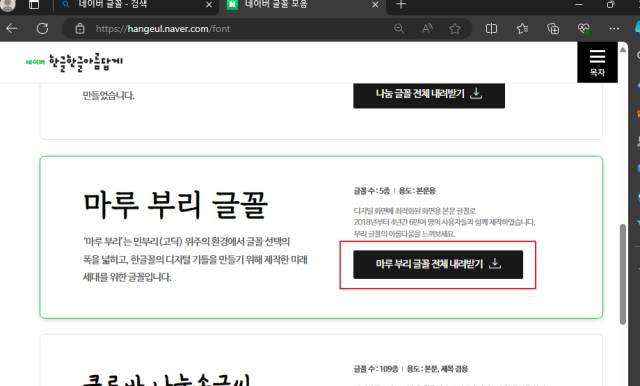This screenshot has height=386, width=640.
Task: Open a new browser tab
Action: pos(401,4)
